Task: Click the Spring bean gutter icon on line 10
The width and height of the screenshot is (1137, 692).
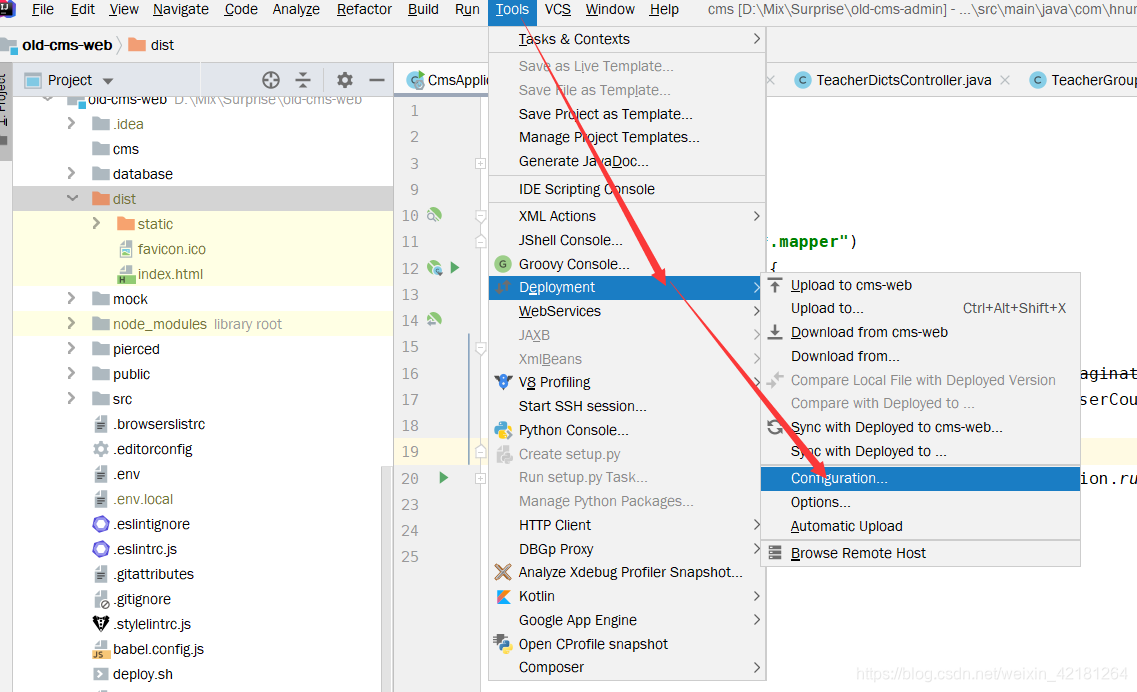Action: 434,215
